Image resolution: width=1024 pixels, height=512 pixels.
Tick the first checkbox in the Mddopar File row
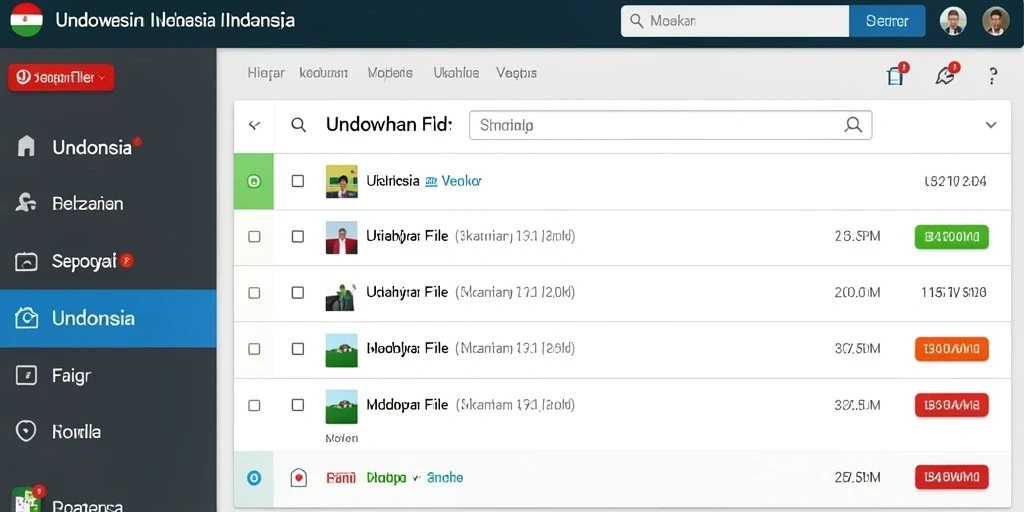coord(254,406)
